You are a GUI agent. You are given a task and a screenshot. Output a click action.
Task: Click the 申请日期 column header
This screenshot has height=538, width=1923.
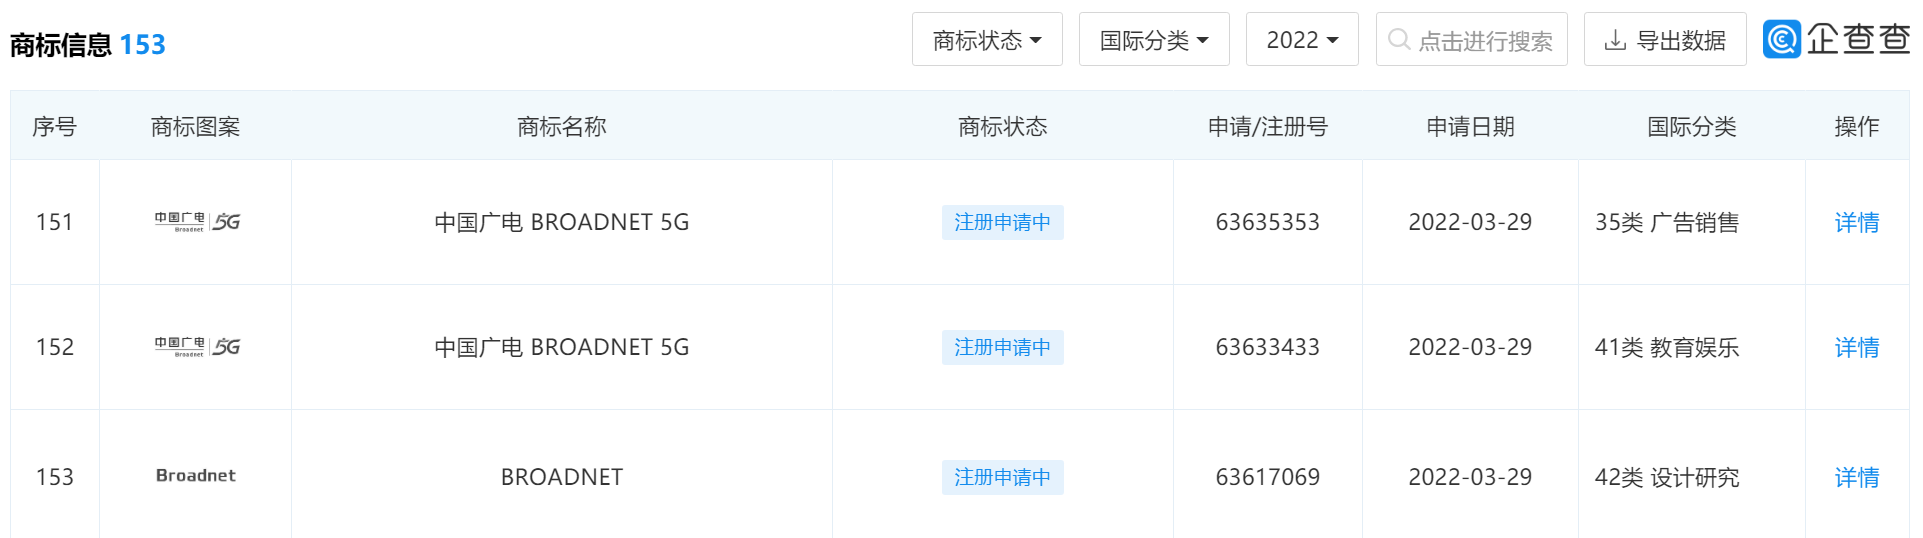coord(1470,126)
